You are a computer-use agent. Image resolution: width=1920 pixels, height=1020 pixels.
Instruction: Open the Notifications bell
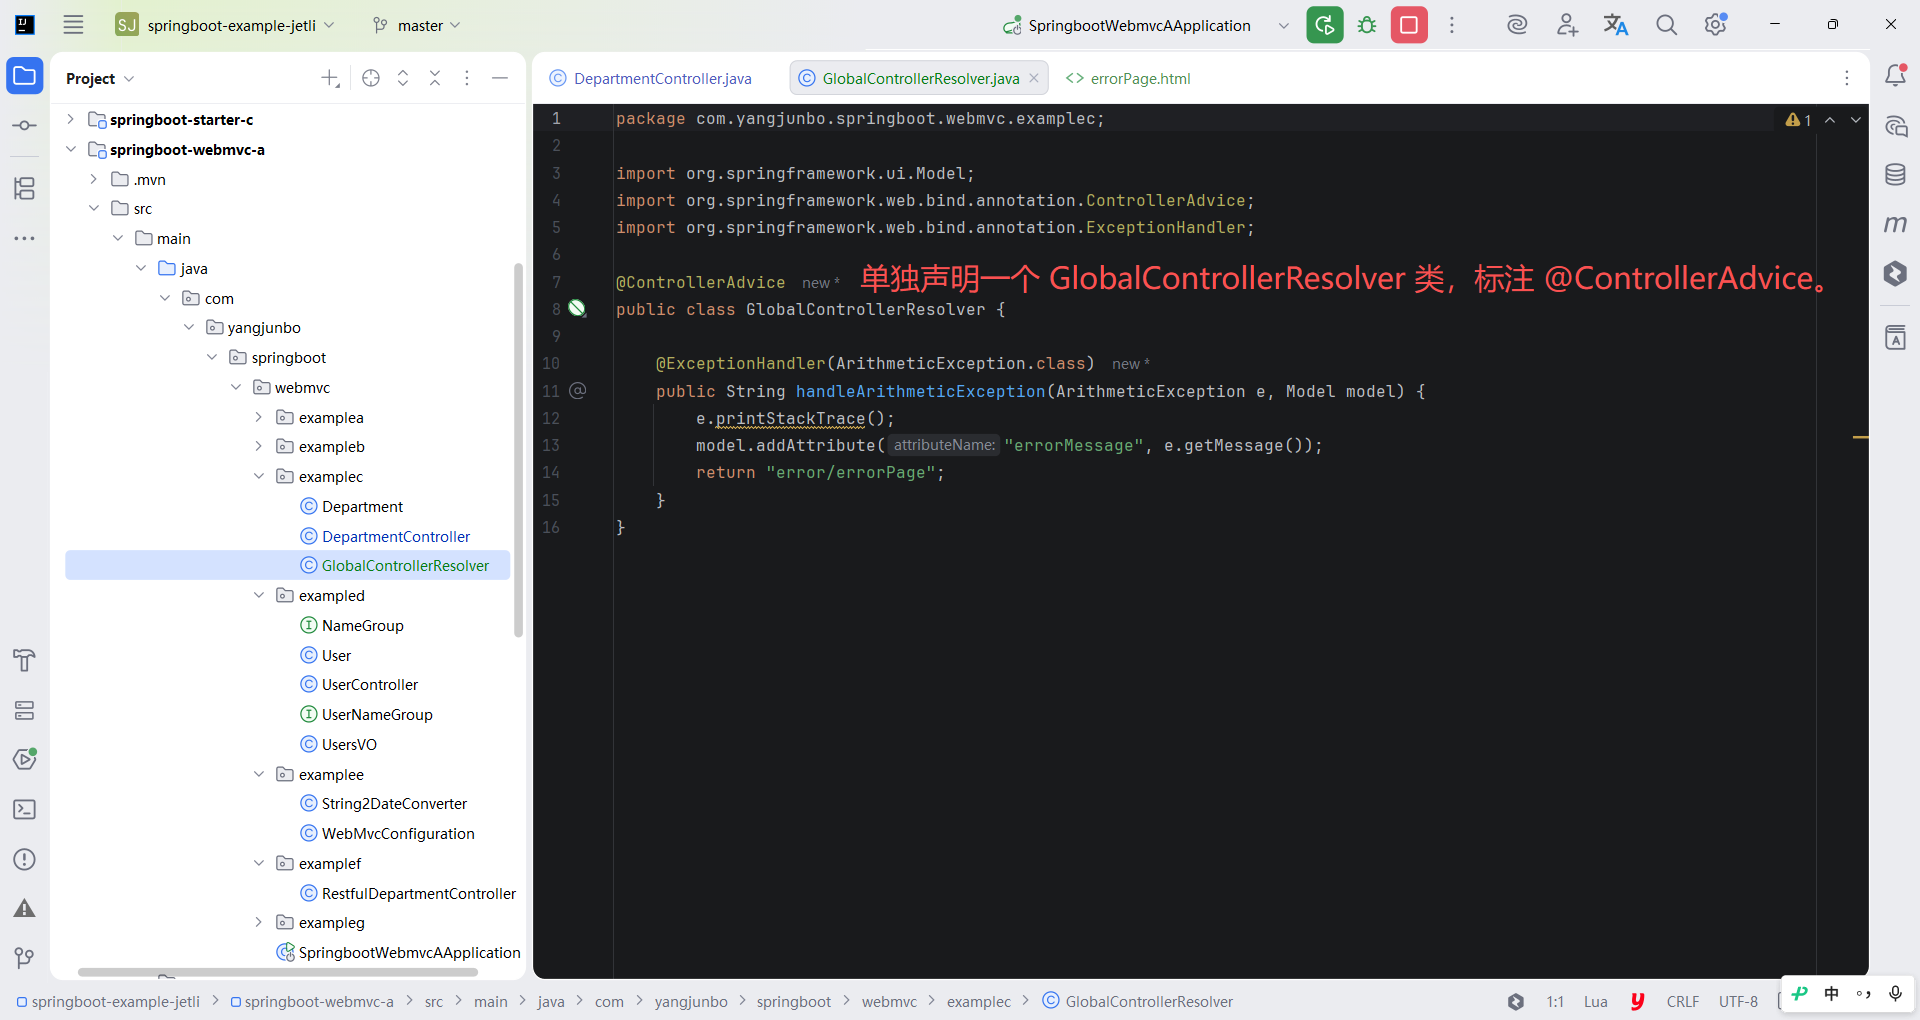pos(1895,76)
